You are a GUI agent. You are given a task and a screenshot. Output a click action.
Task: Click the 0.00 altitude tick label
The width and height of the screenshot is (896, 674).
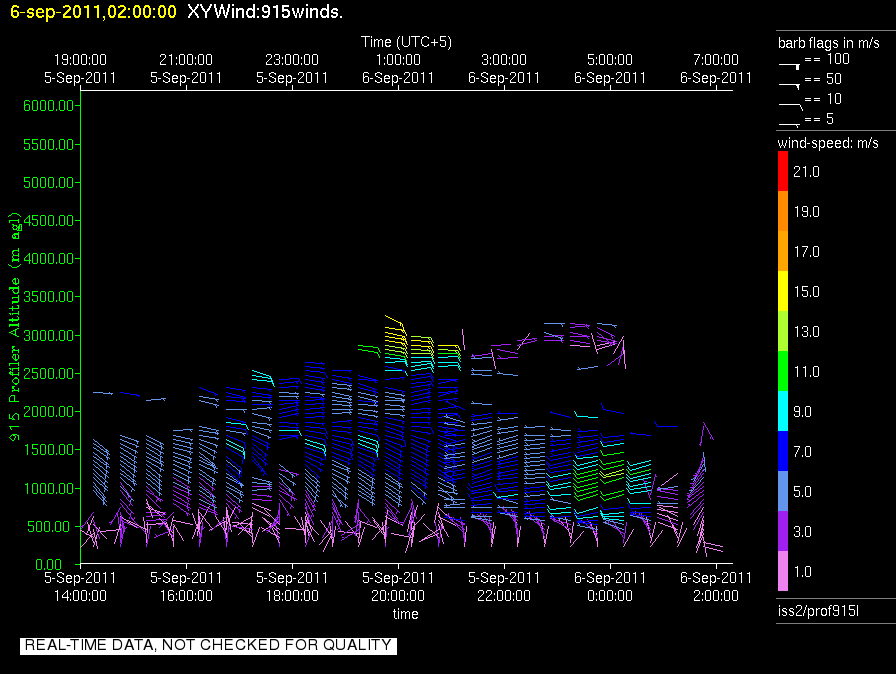pyautogui.click(x=49, y=565)
